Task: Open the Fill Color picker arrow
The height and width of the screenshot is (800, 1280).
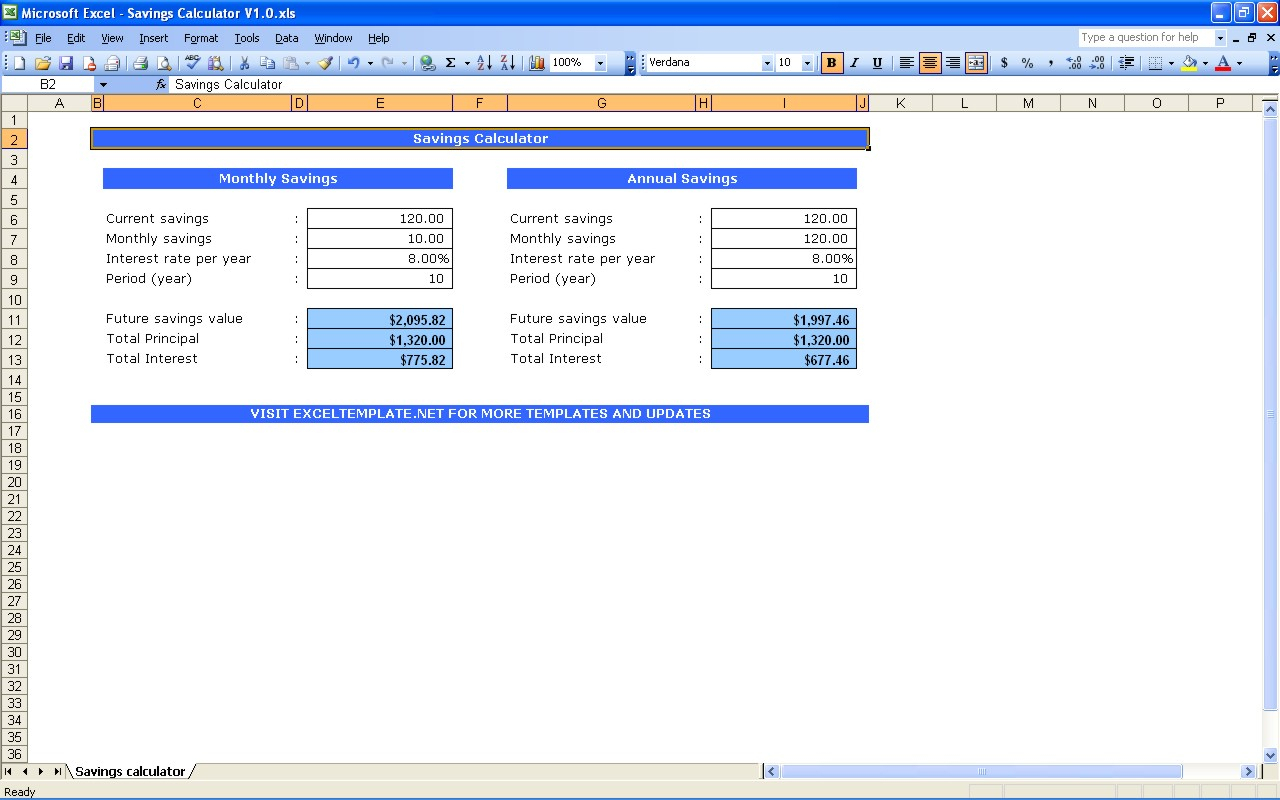Action: click(x=1205, y=63)
